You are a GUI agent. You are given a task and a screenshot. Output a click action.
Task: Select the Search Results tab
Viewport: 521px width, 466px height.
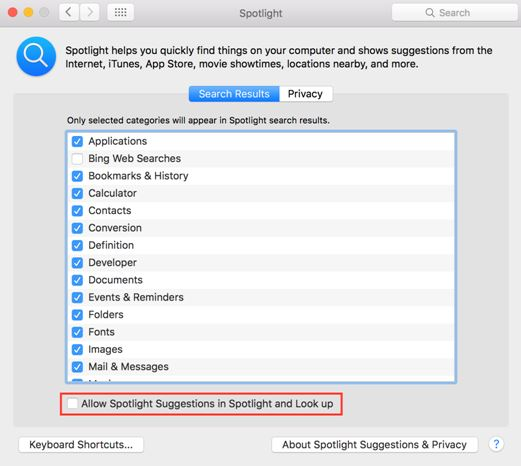tap(234, 94)
